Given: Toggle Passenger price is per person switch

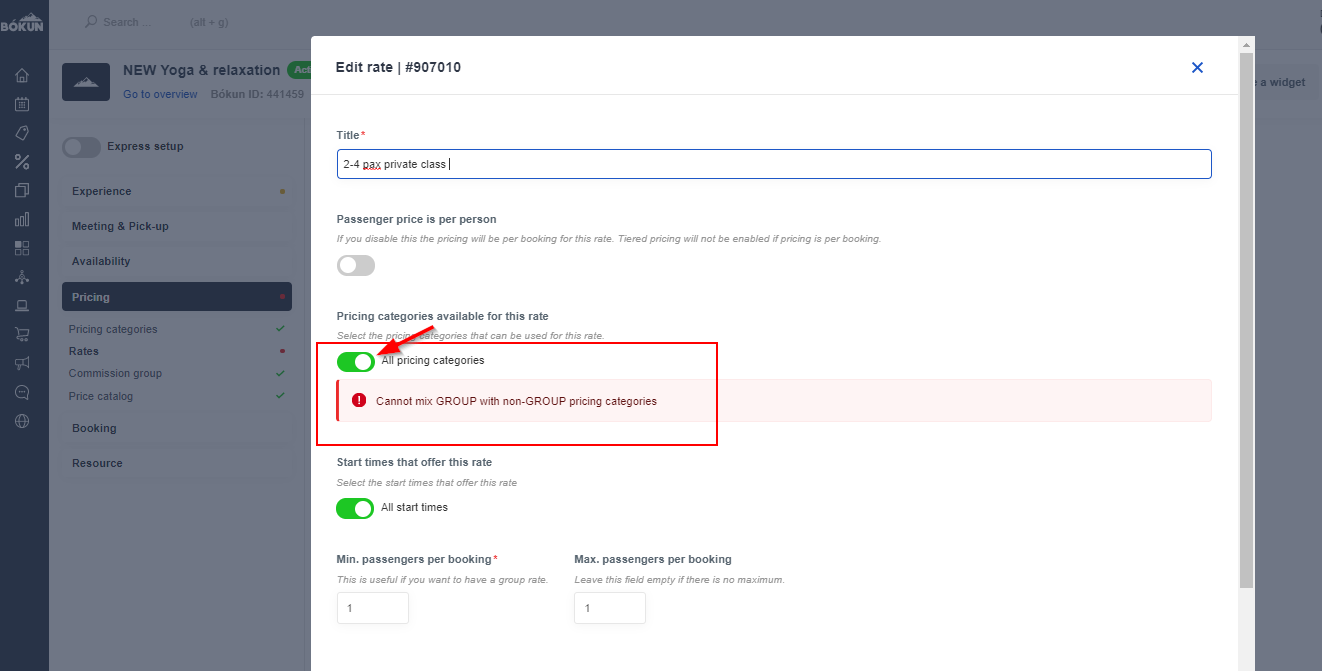Looking at the screenshot, I should [356, 265].
